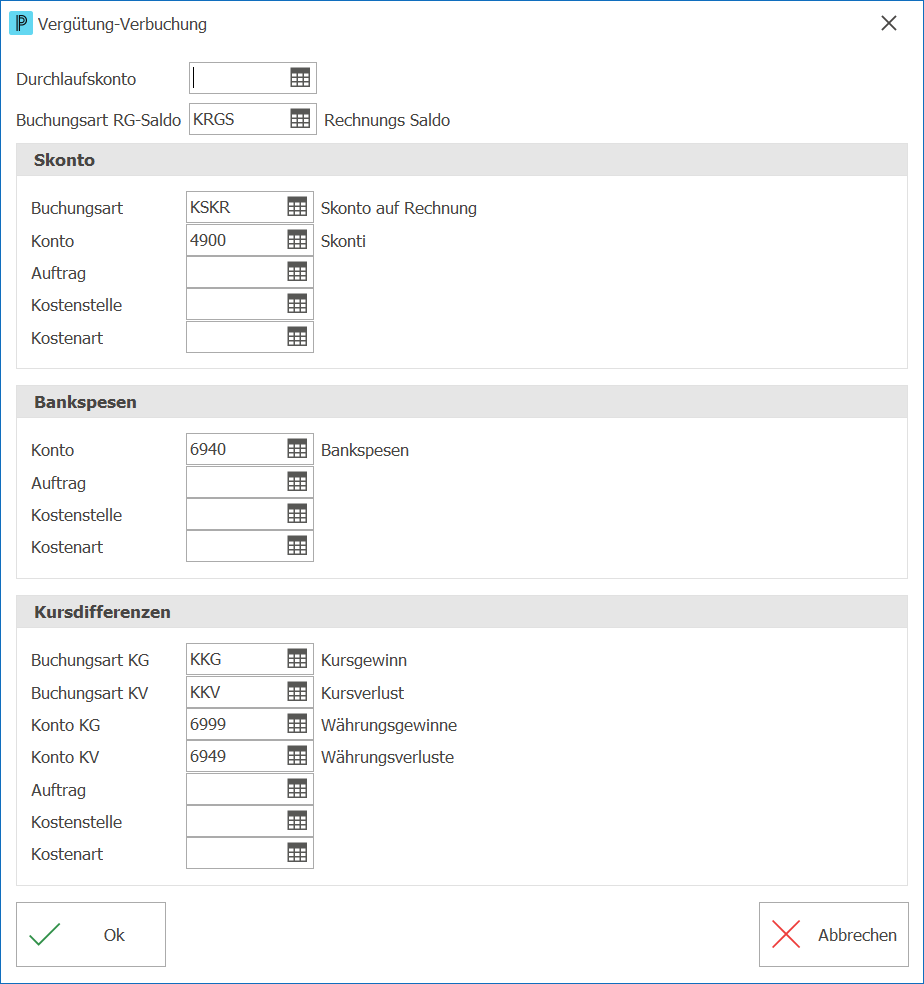Viewport: 924px width, 984px height.
Task: Cancel dialog with Abbrechen button
Action: [x=834, y=934]
